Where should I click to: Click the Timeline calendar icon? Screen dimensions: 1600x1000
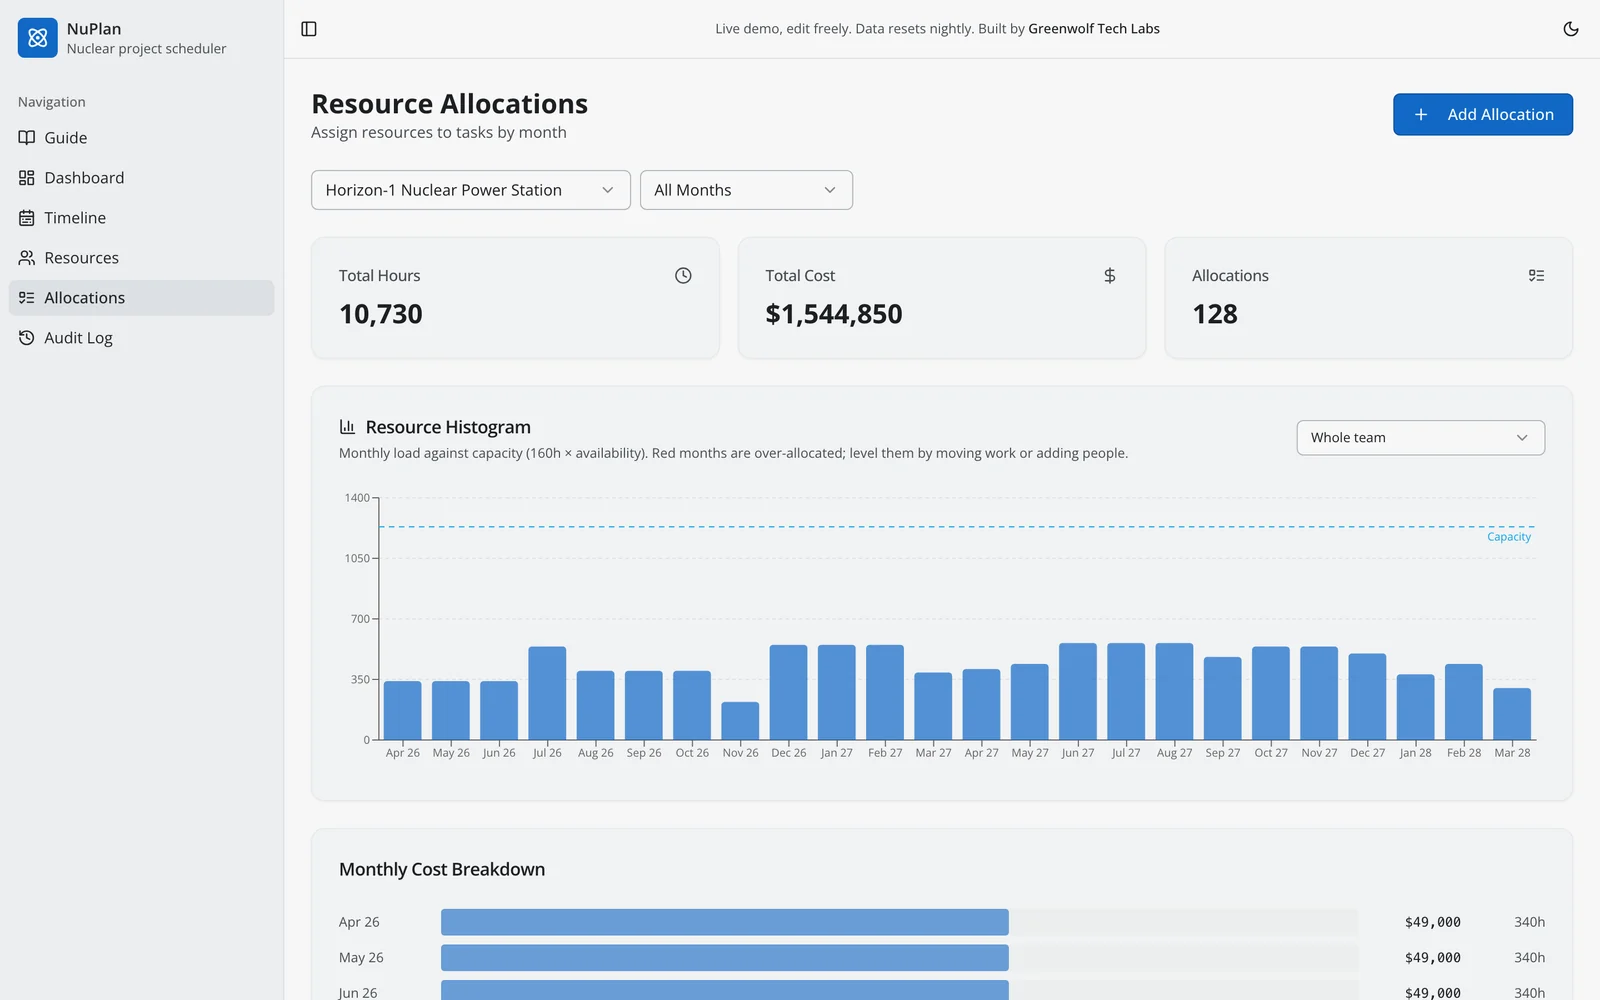click(x=27, y=218)
